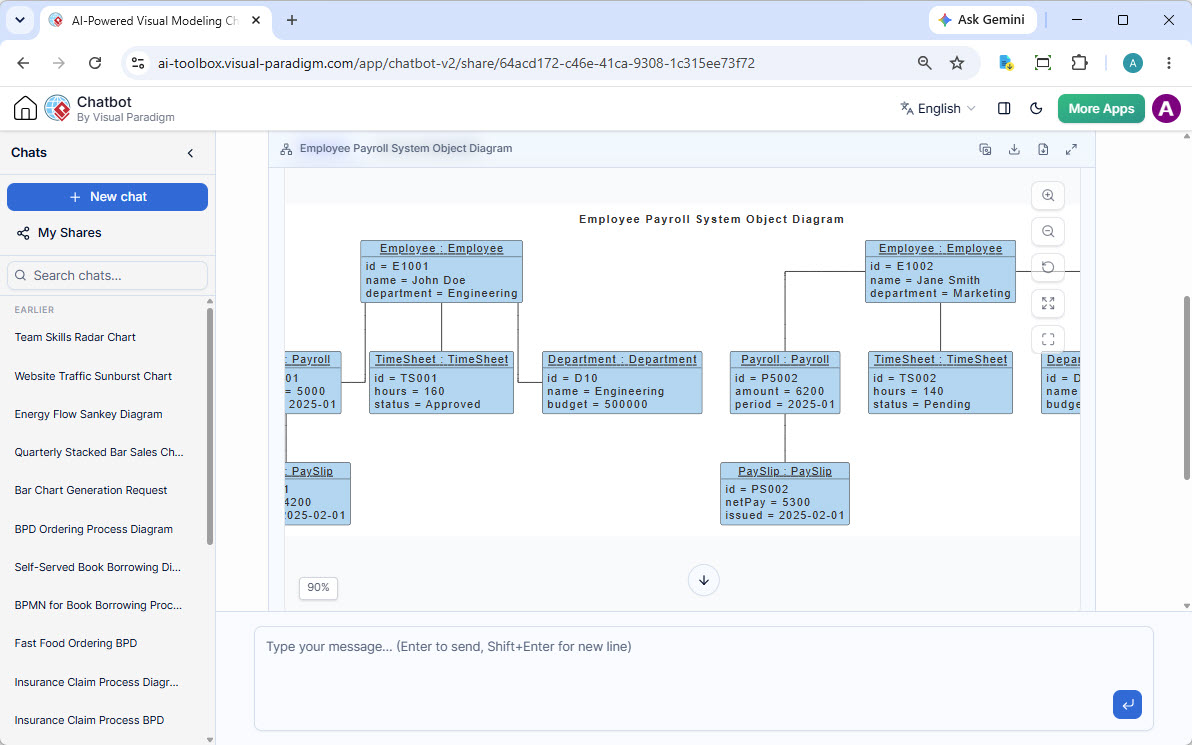1192x745 pixels.
Task: Zoom in on the diagram
Action: tap(1048, 195)
